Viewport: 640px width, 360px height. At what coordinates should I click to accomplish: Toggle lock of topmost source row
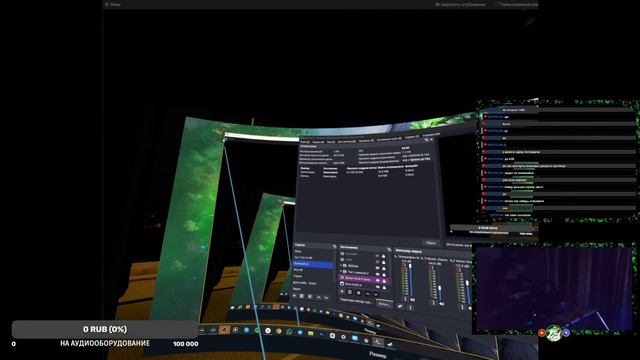[x=384, y=256]
